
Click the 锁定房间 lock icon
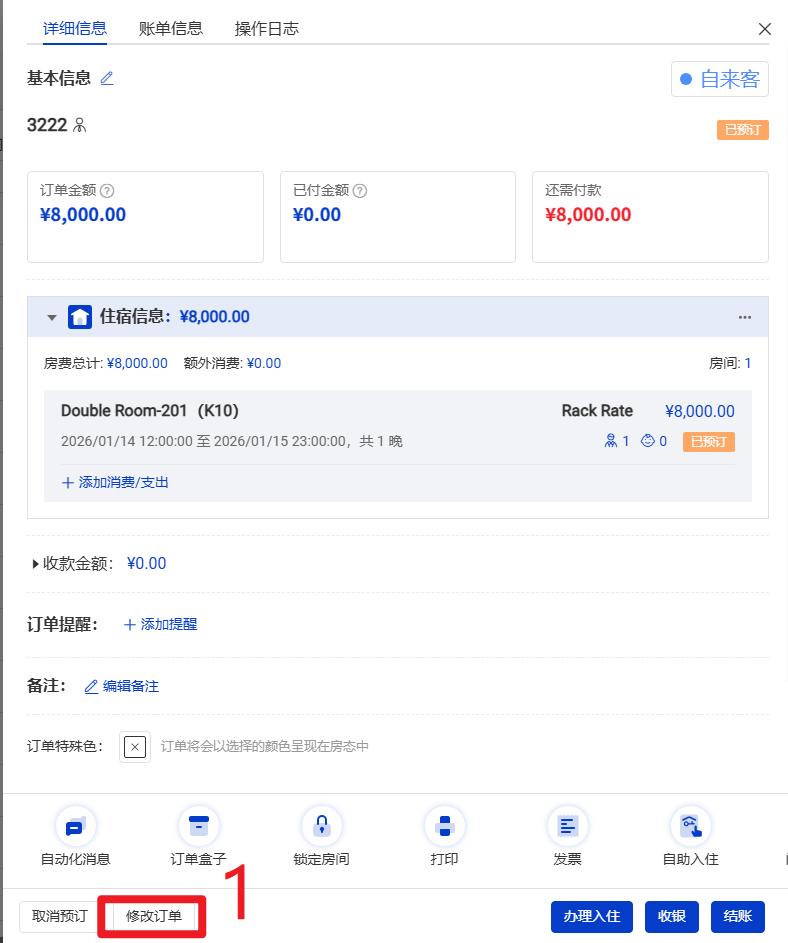321,827
